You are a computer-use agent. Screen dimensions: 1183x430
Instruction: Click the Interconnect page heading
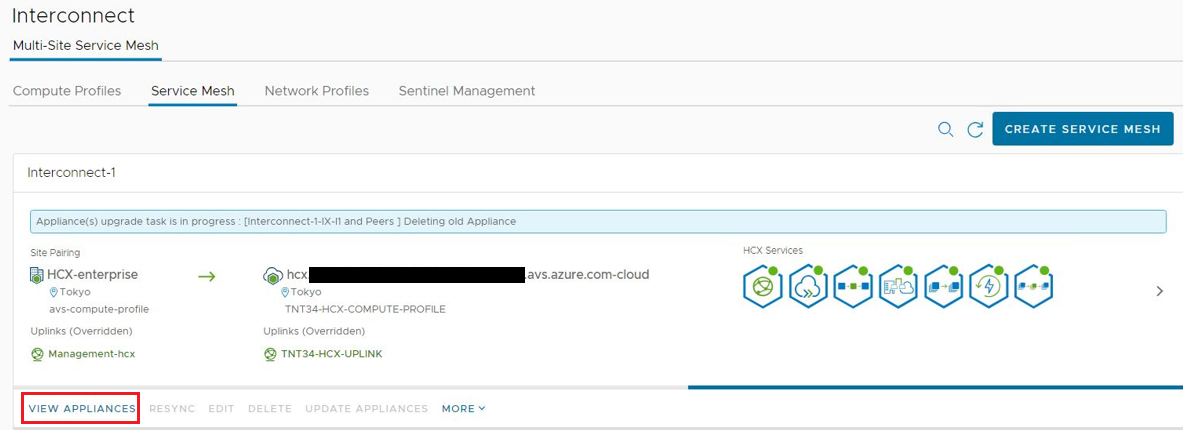pyautogui.click(x=74, y=15)
